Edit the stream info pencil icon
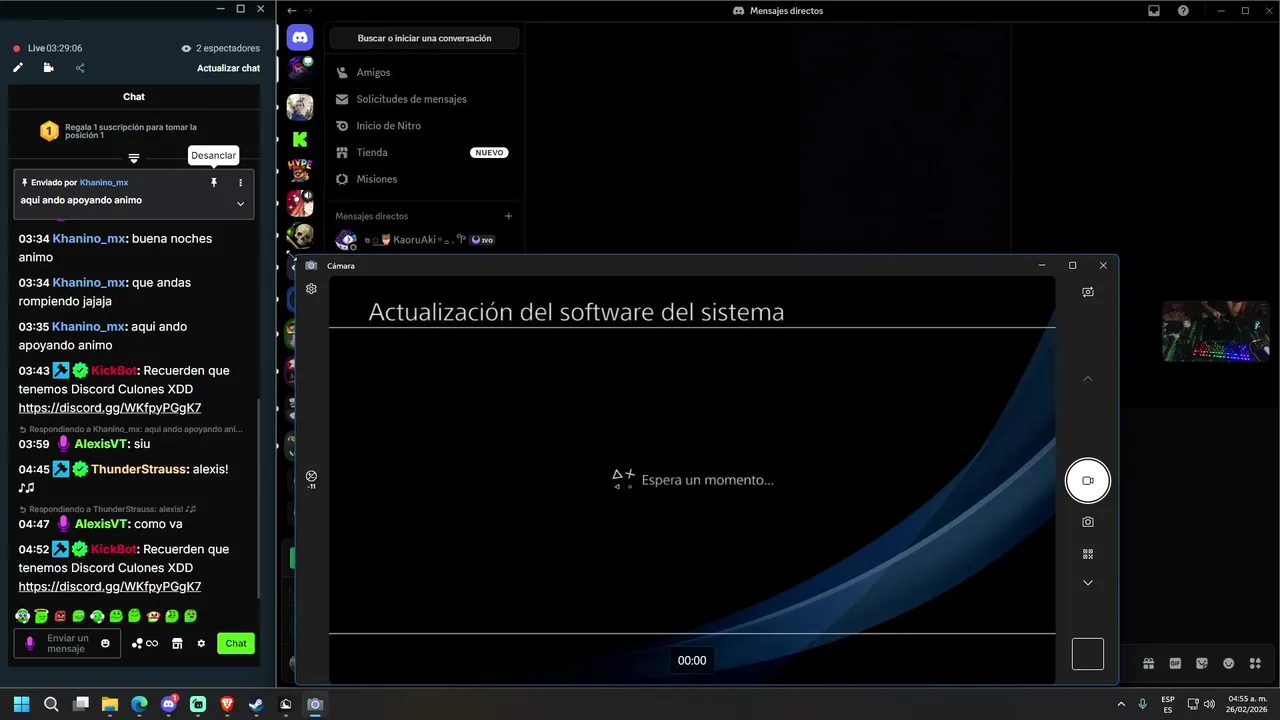 (x=18, y=68)
